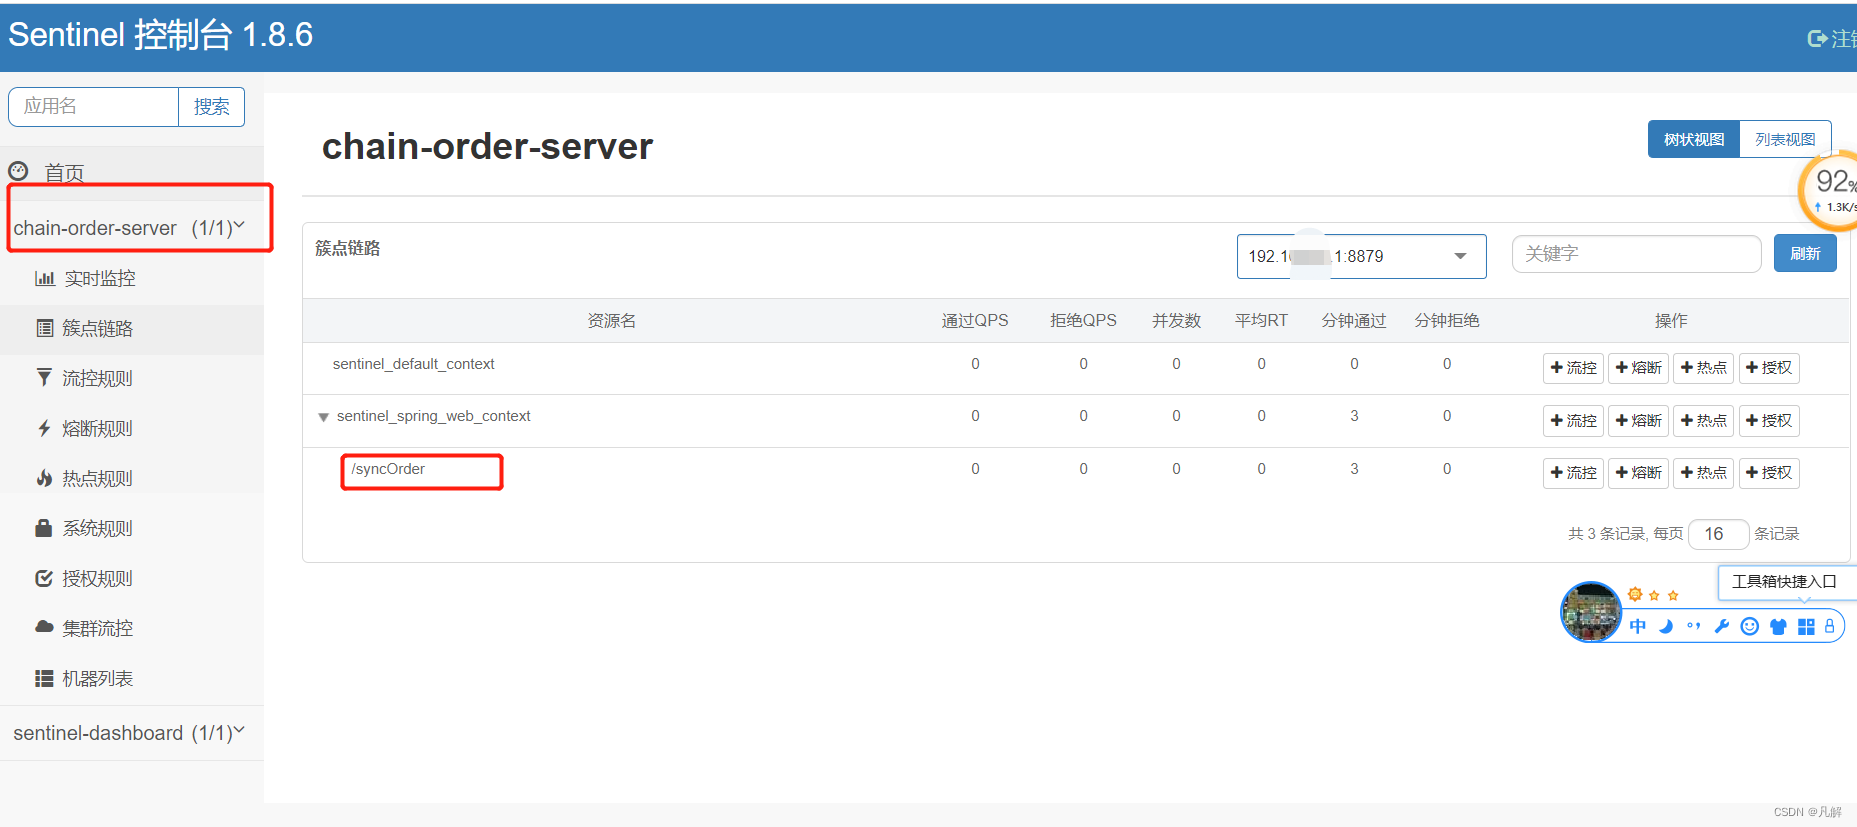Collapse sentinel_spring_web_context tree triangle
Image resolution: width=1857 pixels, height=827 pixels.
click(x=323, y=417)
